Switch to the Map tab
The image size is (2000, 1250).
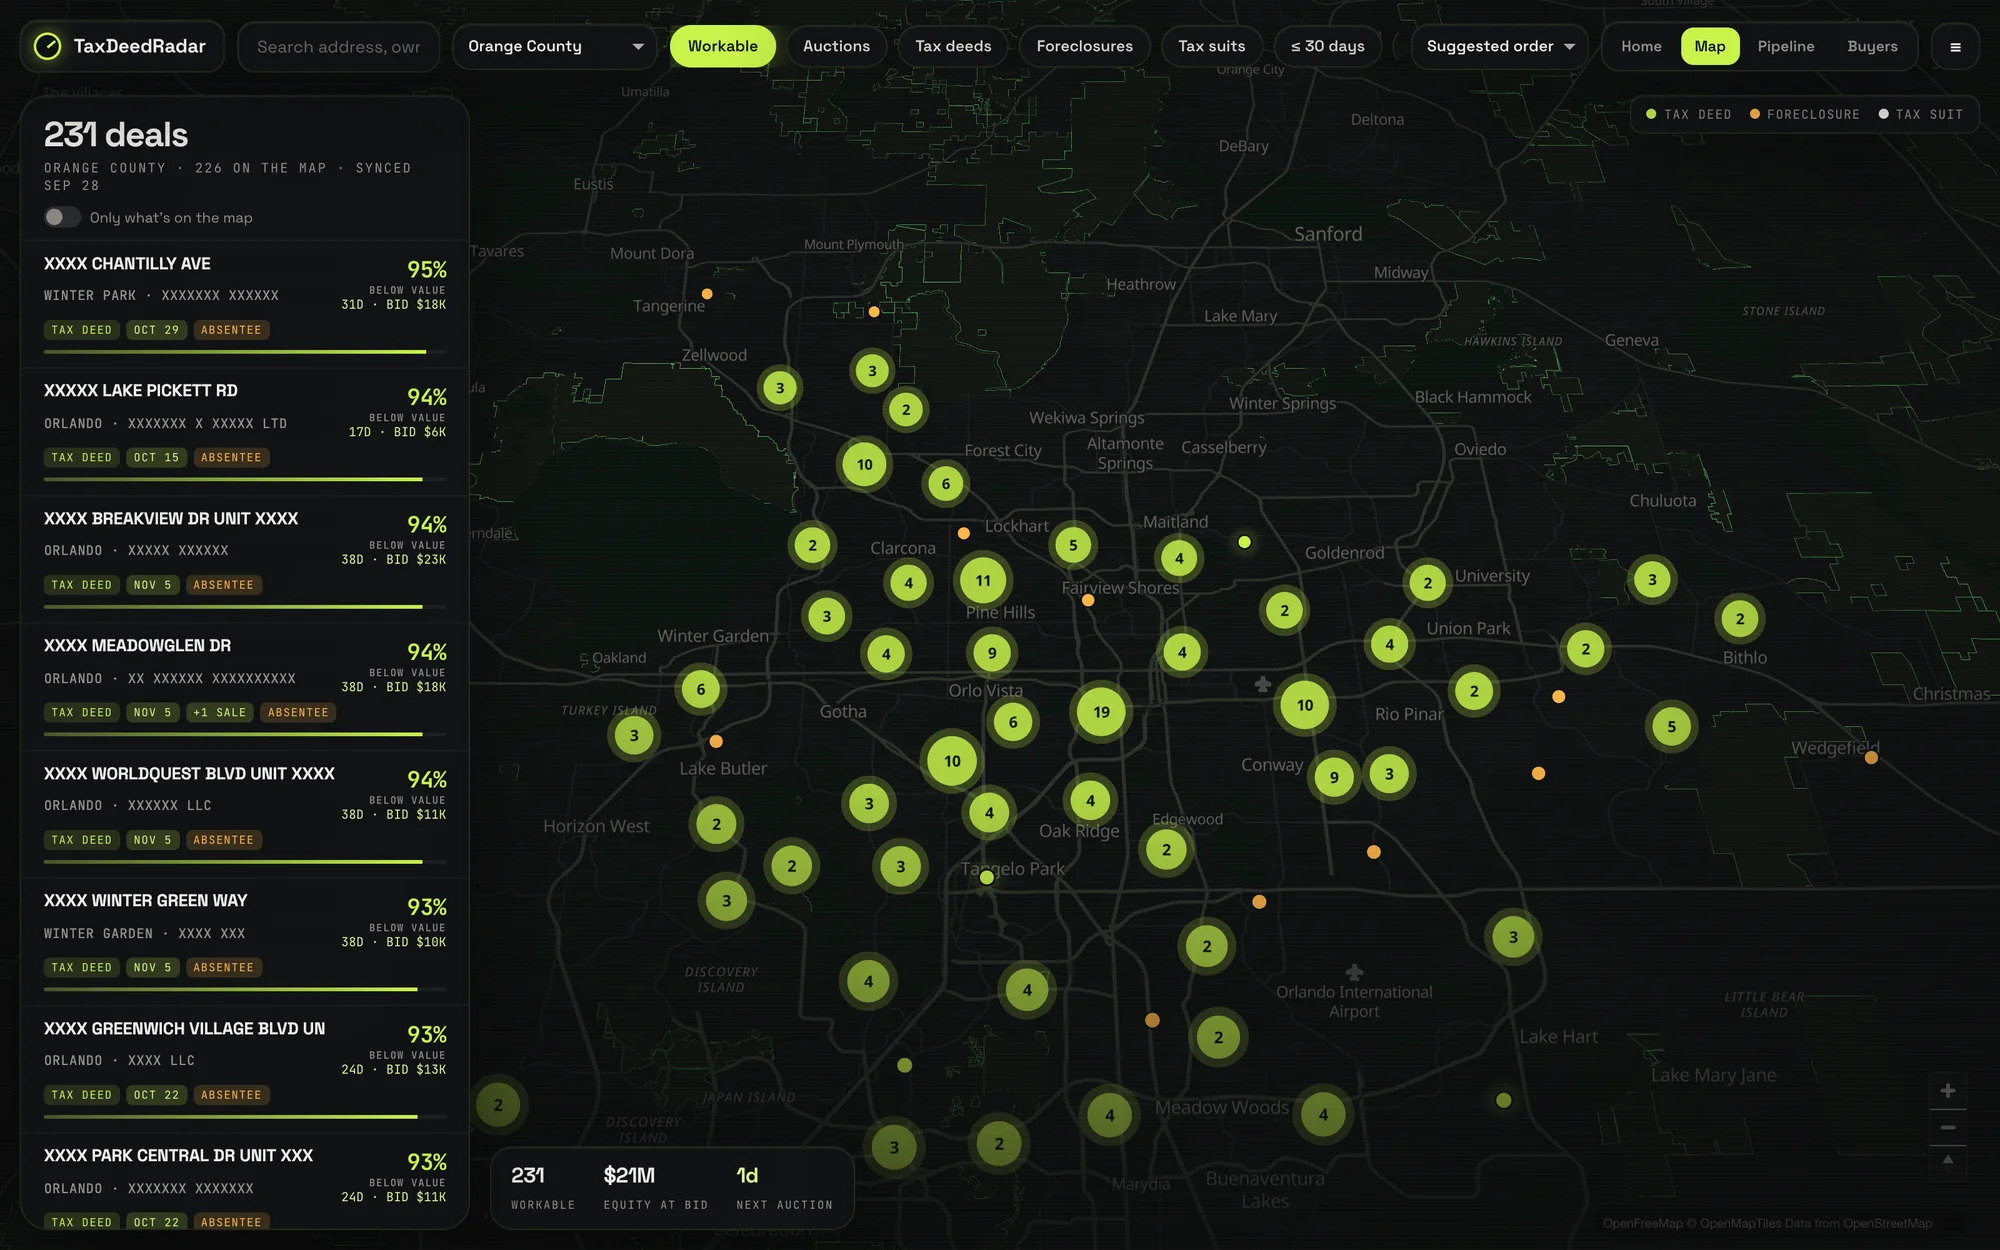pos(1709,46)
